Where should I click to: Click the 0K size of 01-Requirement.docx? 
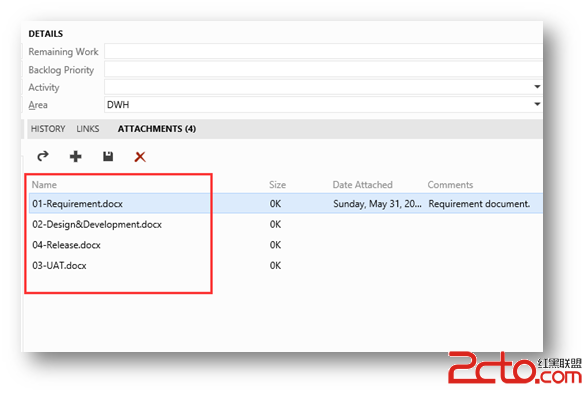click(x=275, y=204)
